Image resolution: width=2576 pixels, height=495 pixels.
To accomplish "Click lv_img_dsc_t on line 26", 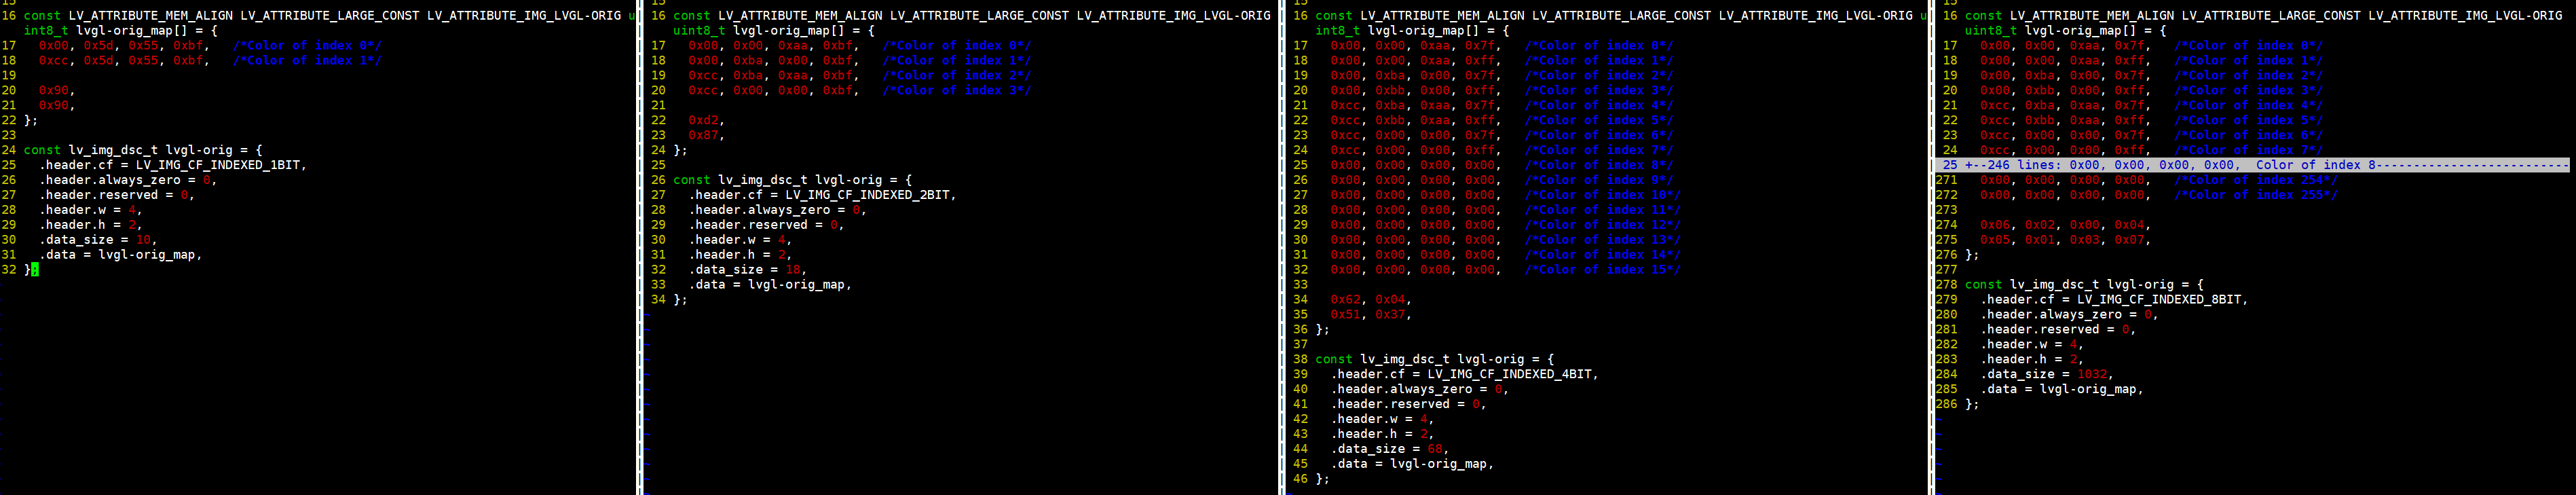I will 763,180.
